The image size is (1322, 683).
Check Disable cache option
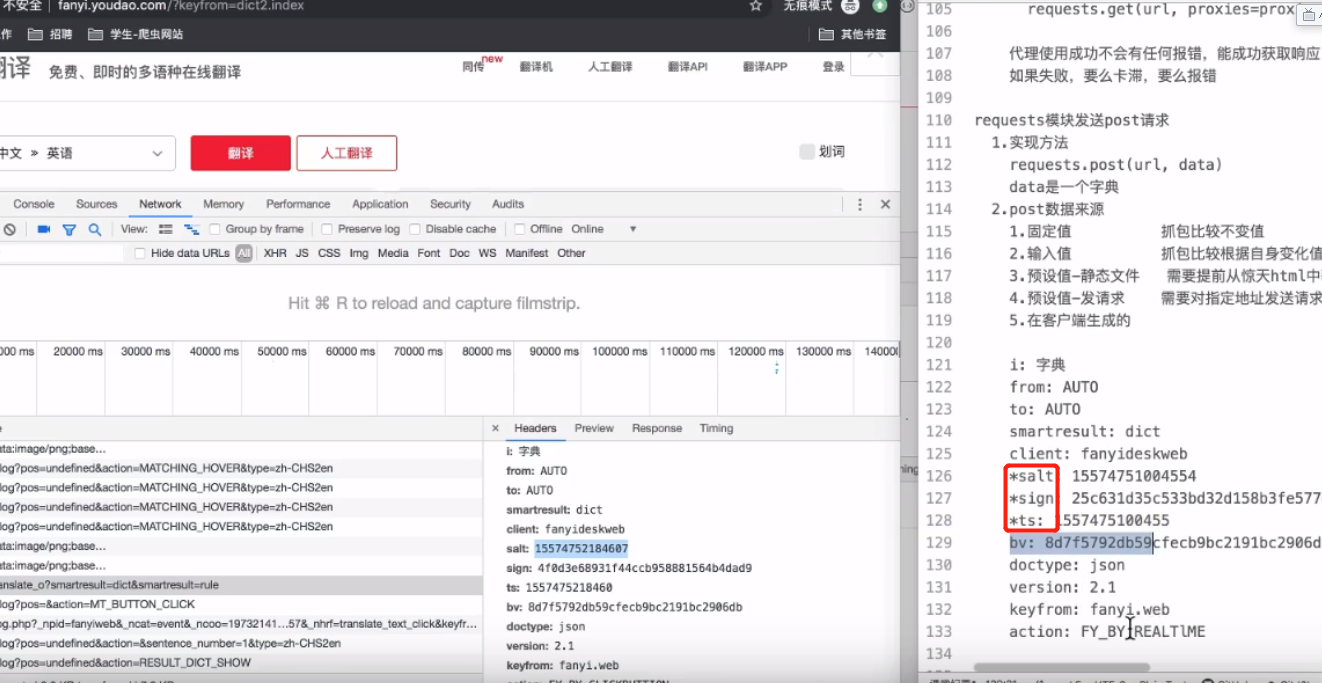[416, 229]
